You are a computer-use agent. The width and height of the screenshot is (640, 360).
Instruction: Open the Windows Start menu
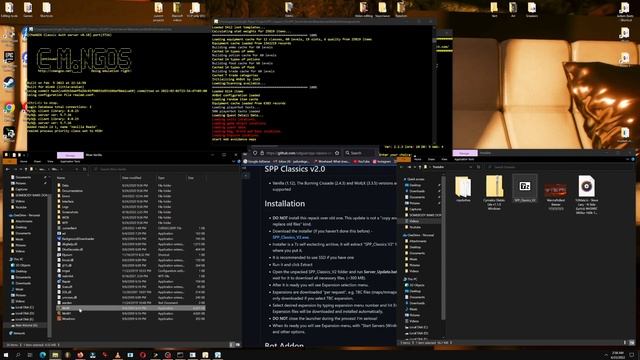pos(6,355)
